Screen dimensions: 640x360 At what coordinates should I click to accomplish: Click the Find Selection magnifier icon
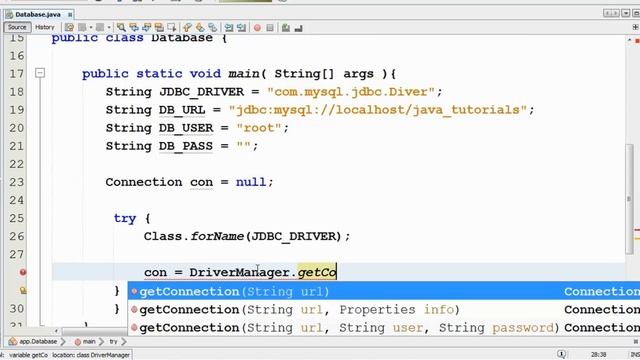pyautogui.click(x=121, y=28)
